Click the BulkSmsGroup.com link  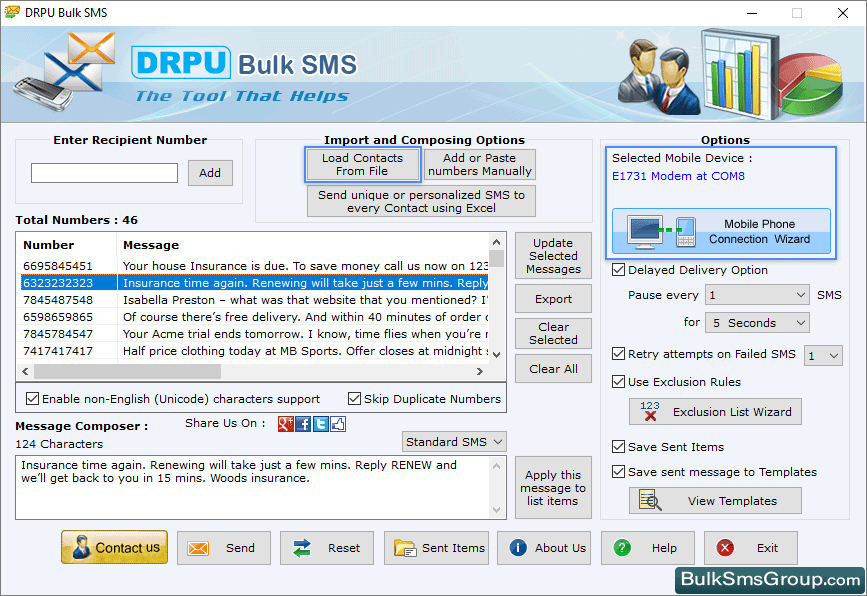tap(771, 579)
